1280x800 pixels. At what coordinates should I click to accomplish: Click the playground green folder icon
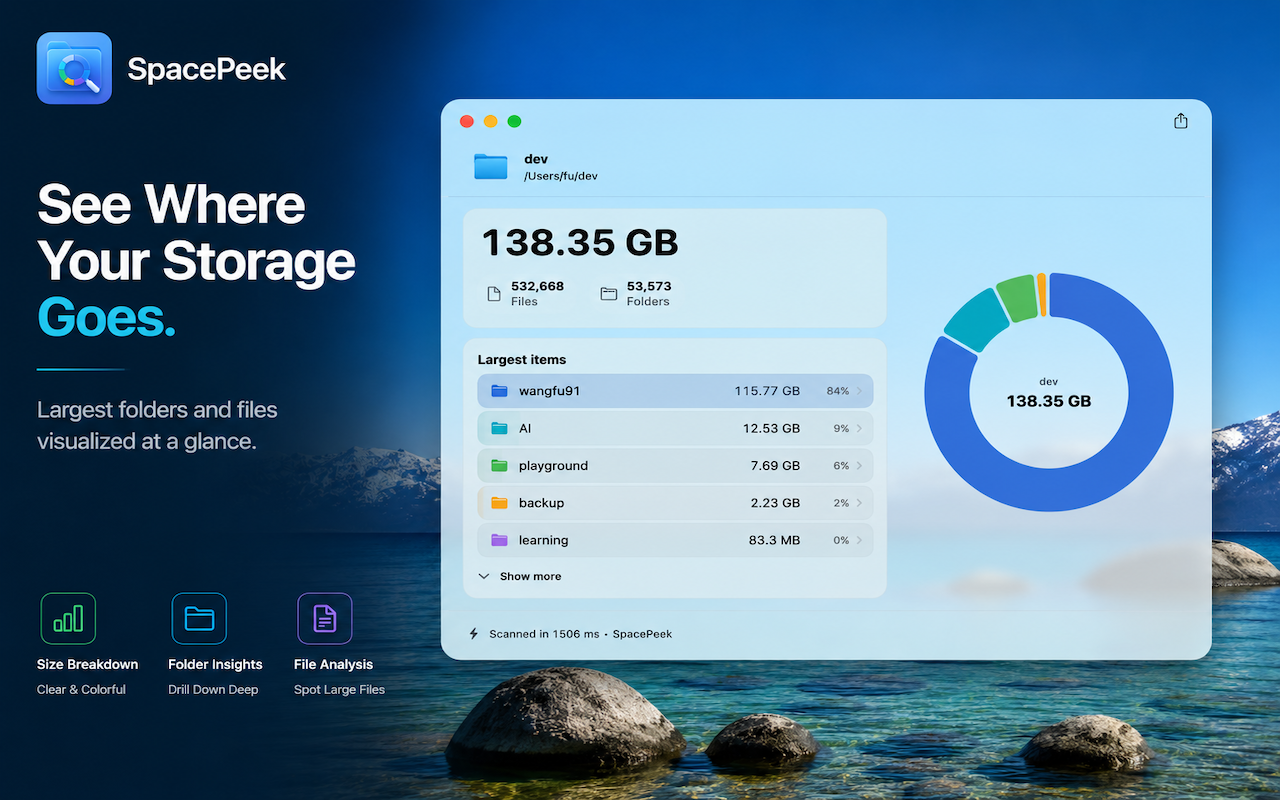click(x=499, y=466)
